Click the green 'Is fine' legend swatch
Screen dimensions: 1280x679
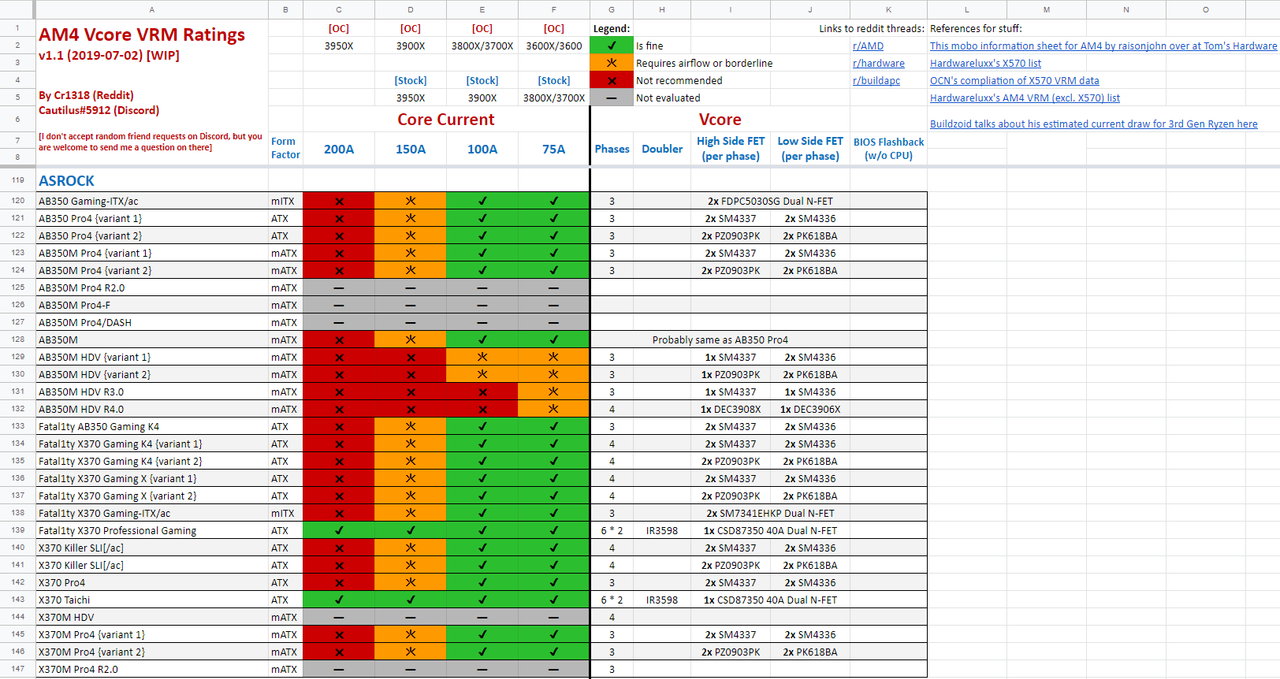[x=612, y=46]
